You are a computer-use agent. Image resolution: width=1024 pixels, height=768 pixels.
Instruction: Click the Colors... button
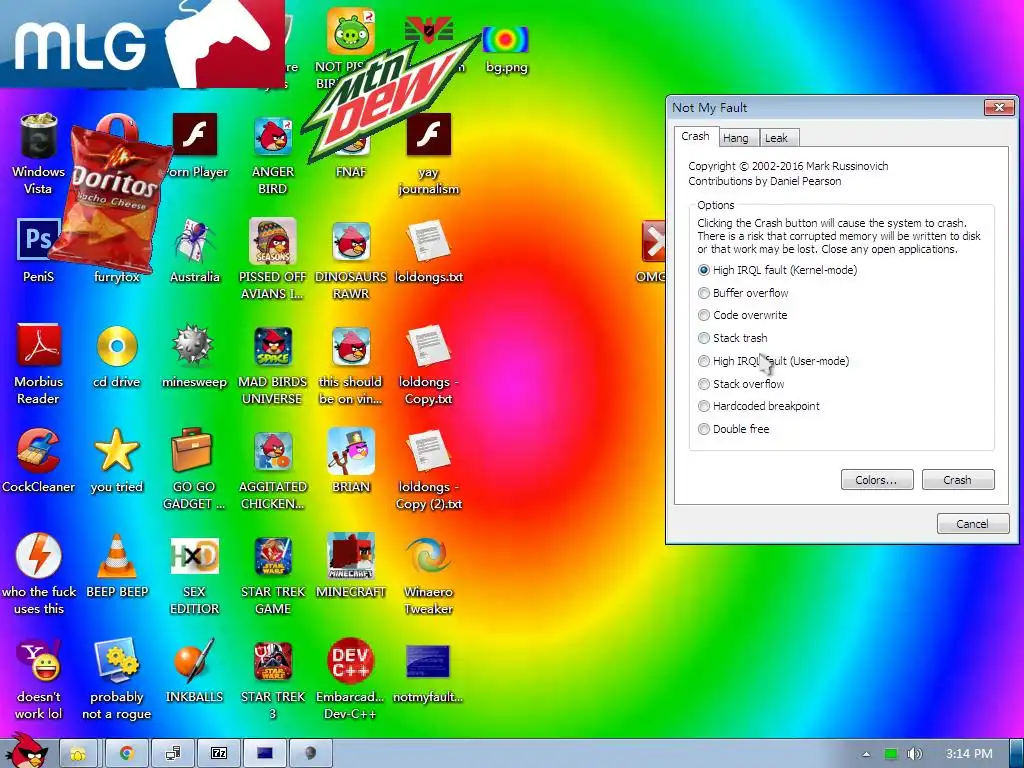[876, 479]
